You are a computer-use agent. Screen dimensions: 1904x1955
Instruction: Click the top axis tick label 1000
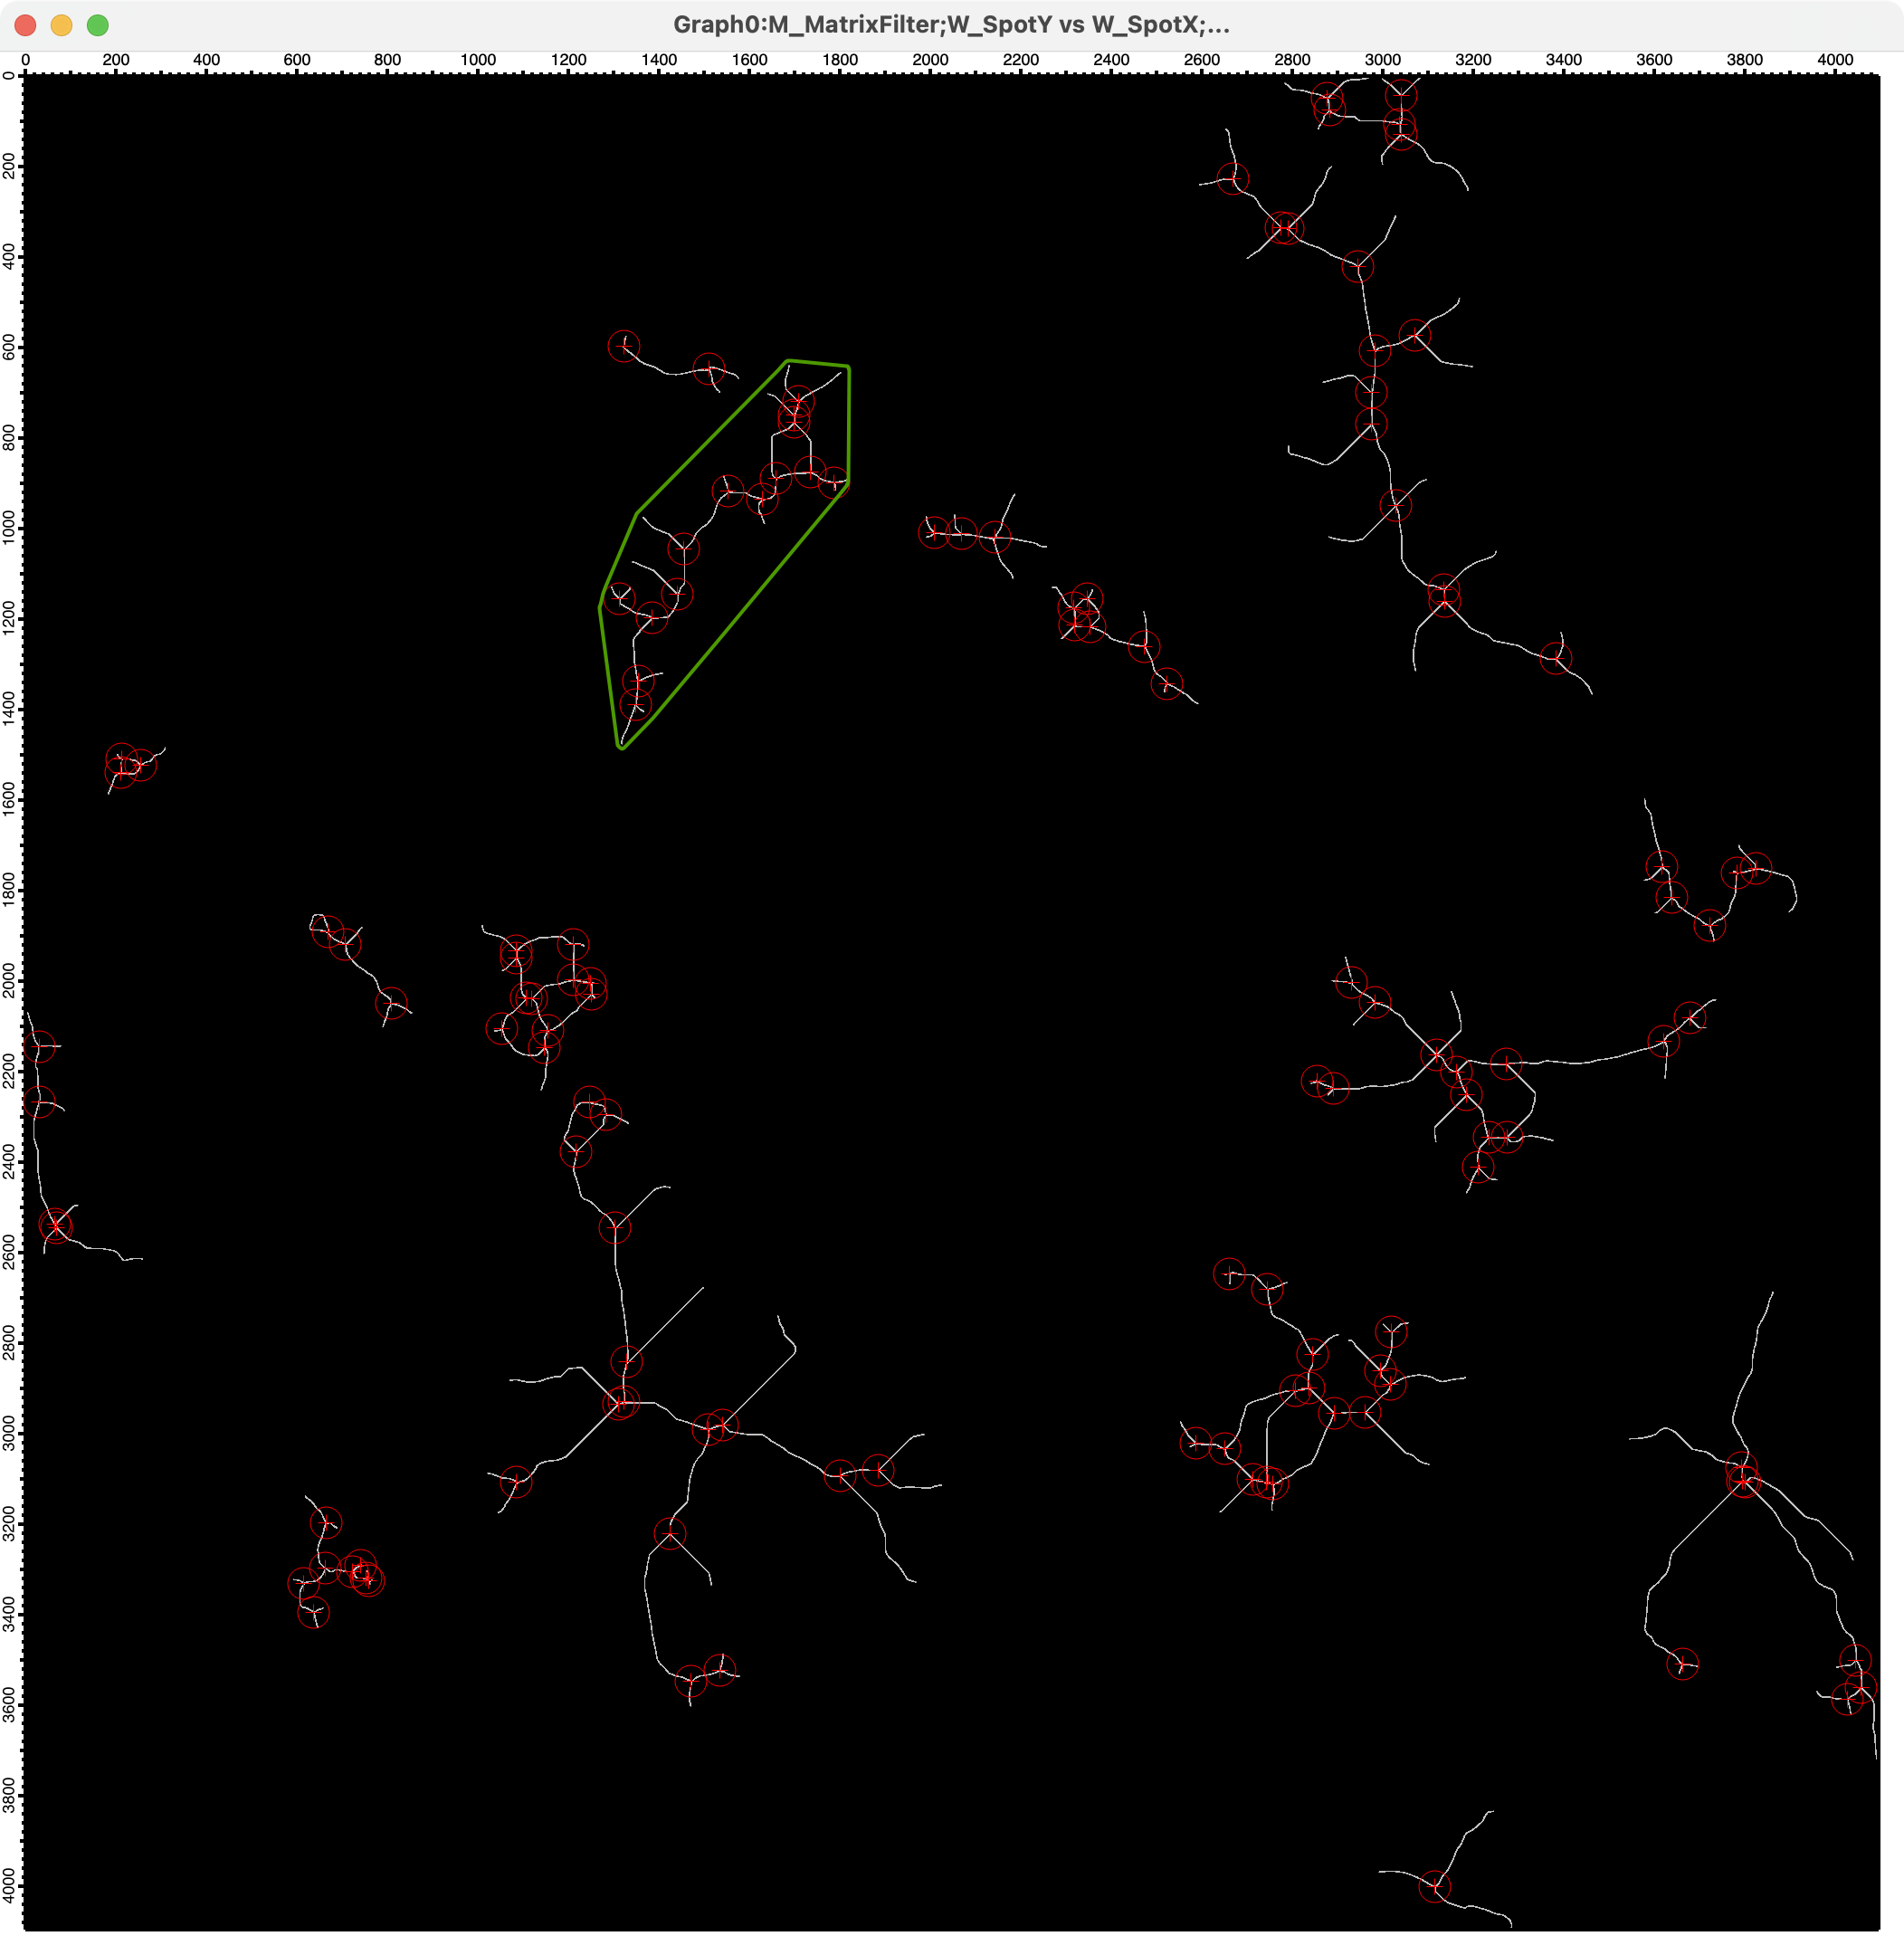click(478, 60)
